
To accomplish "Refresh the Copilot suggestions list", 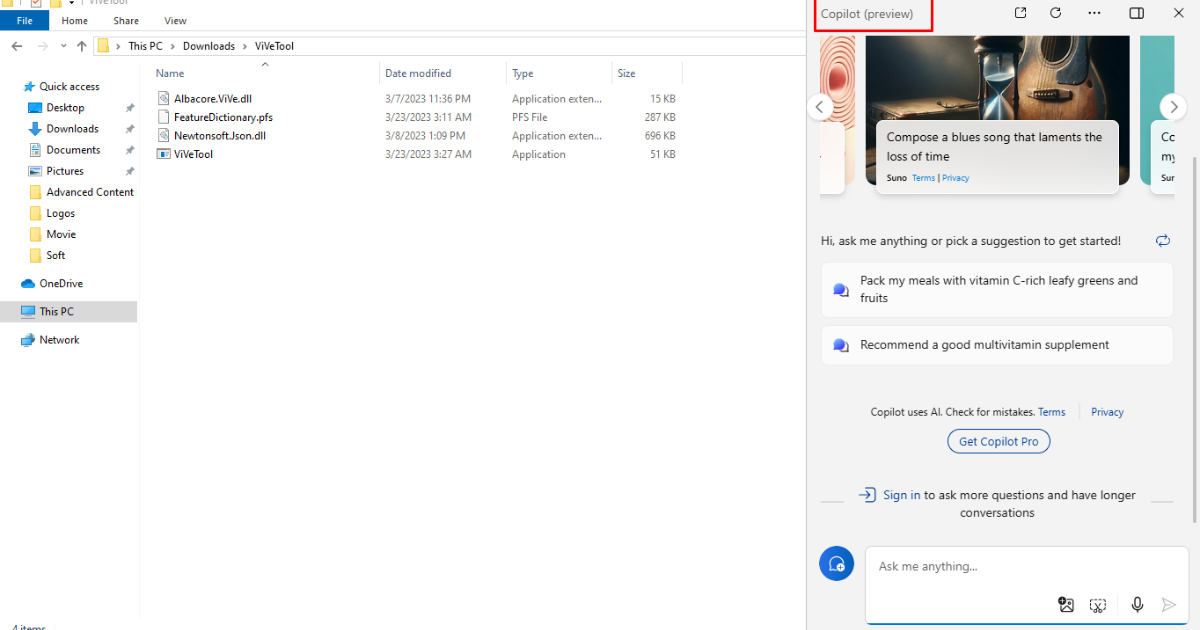I will 1162,240.
